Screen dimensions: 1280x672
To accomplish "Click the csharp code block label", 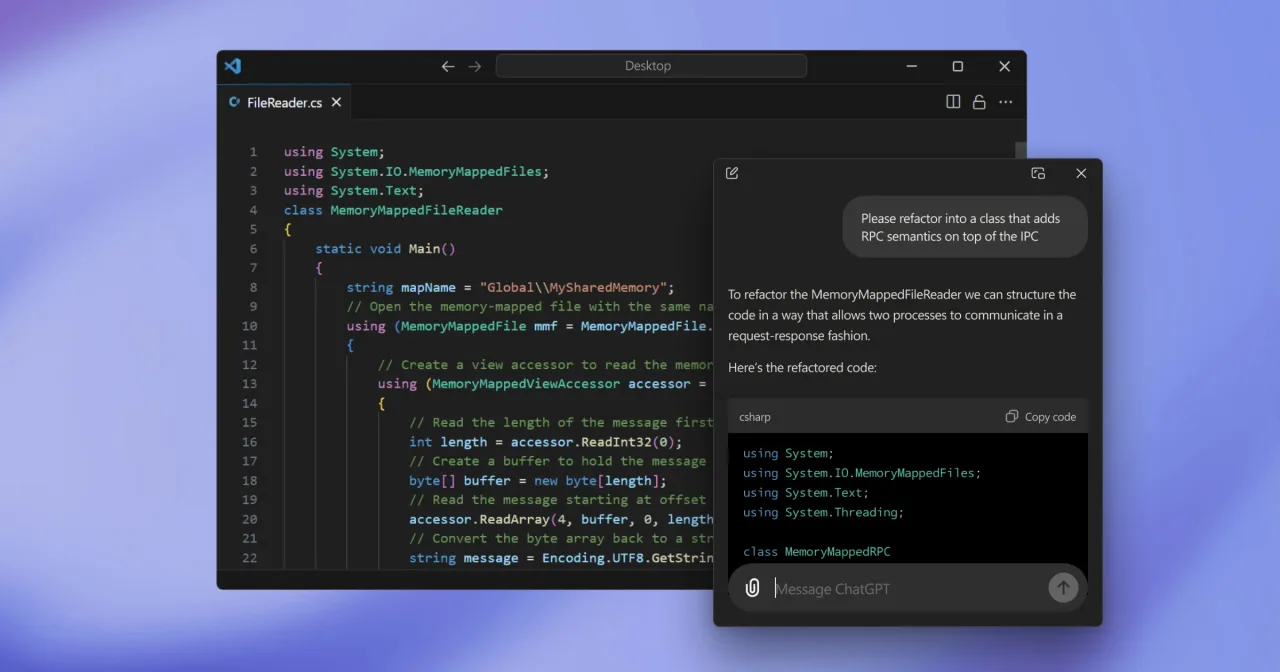I will click(755, 417).
